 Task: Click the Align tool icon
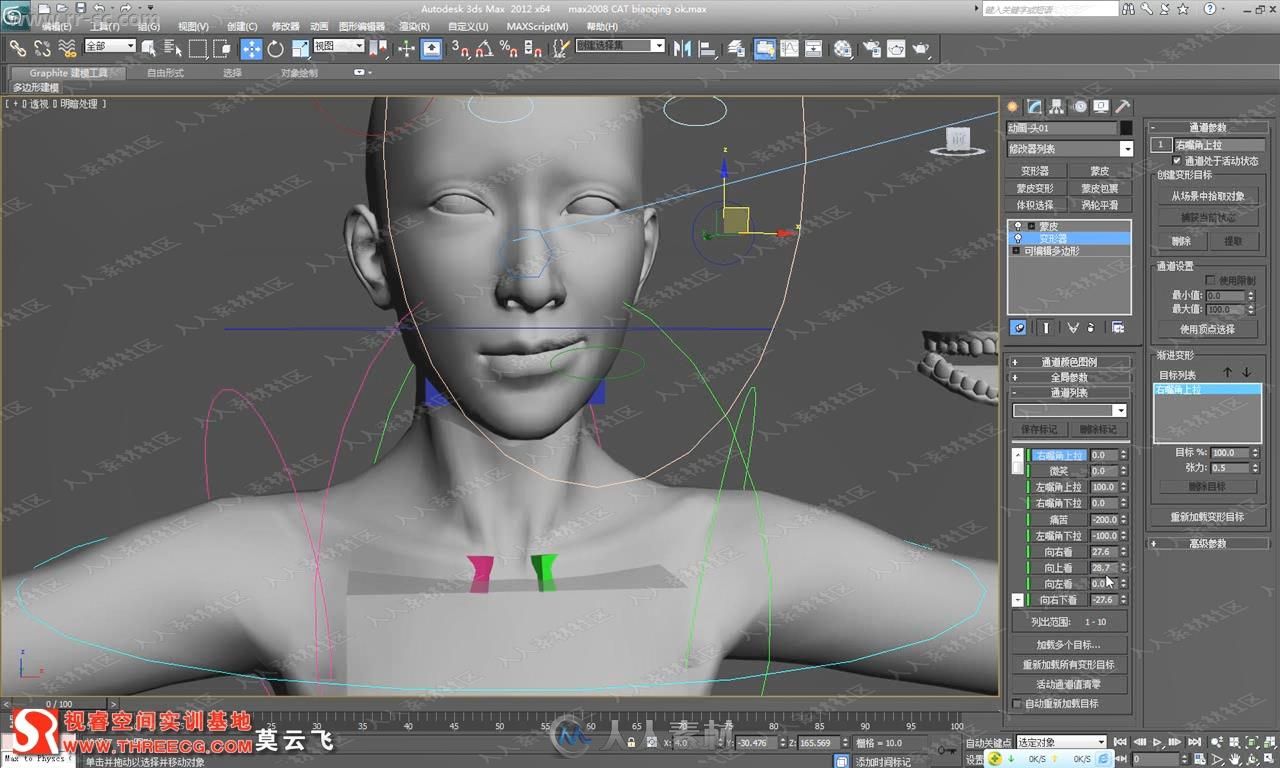pos(708,47)
